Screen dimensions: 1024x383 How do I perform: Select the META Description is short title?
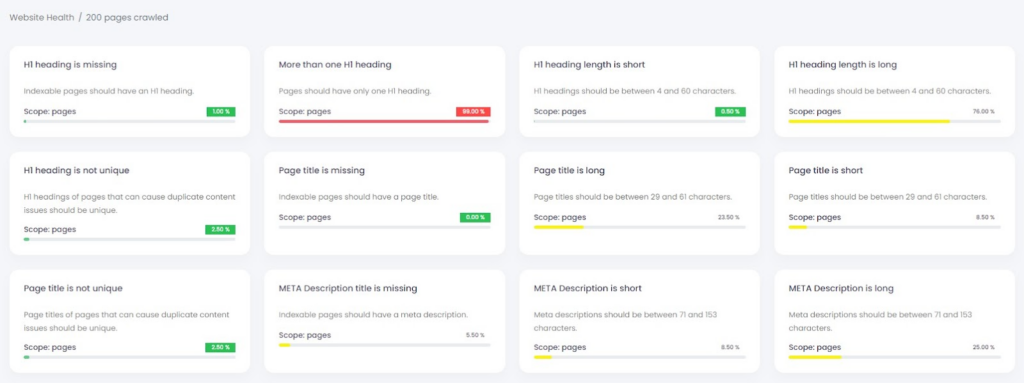coord(588,288)
